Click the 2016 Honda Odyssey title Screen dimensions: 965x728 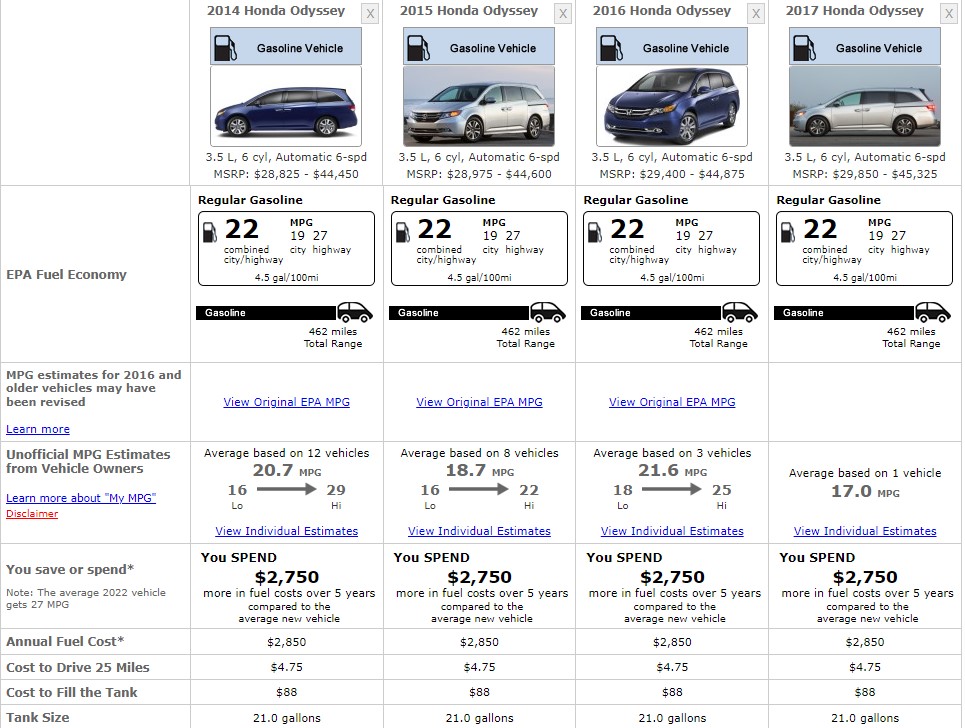tap(662, 10)
